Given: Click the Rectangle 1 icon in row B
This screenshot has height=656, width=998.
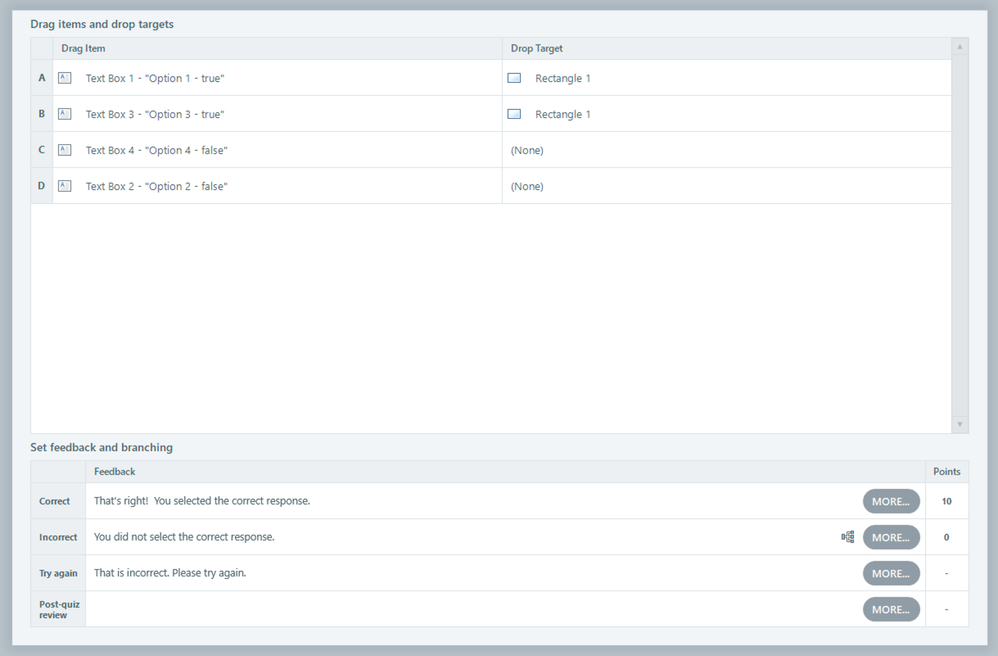Looking at the screenshot, I should (x=514, y=115).
